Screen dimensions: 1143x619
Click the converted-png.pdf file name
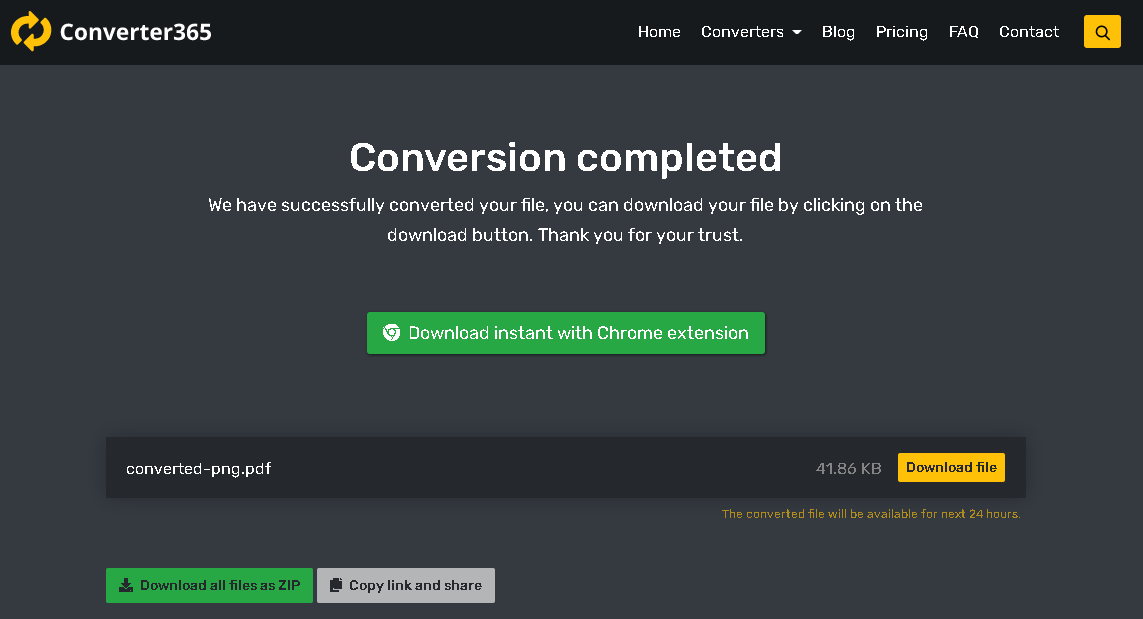coord(198,468)
